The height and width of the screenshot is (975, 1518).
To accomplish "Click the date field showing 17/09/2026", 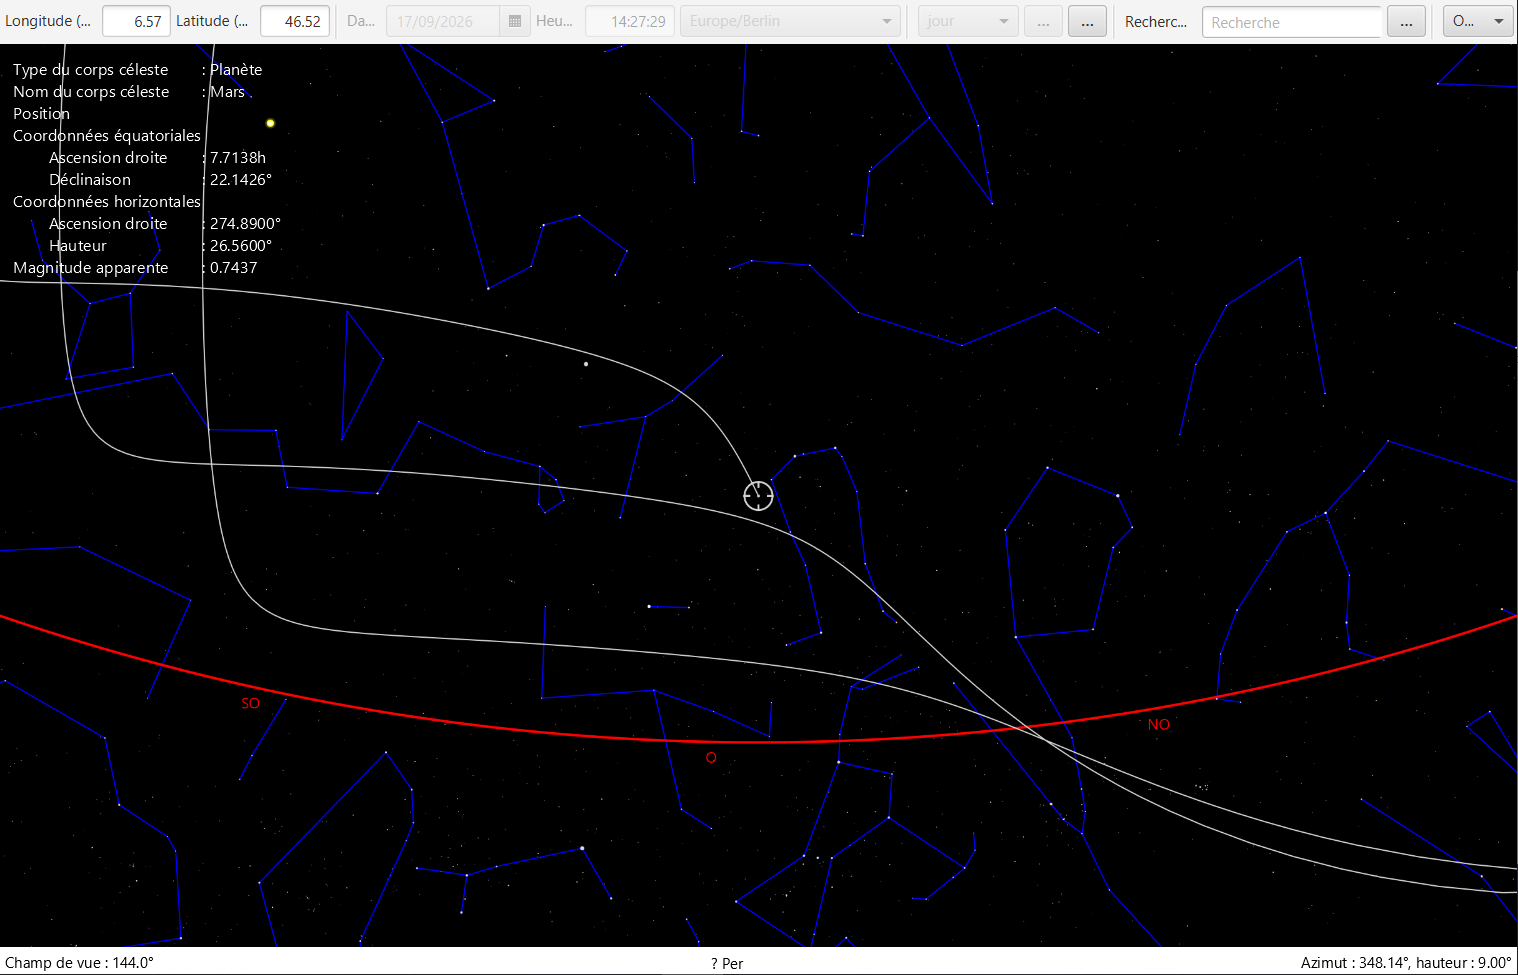I will click(x=442, y=21).
